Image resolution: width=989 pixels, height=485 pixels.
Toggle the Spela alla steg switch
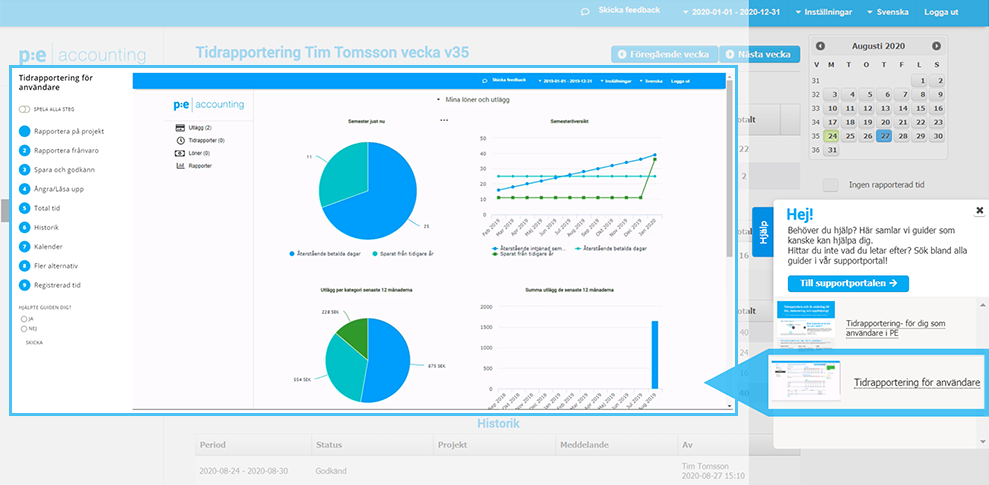[25, 109]
